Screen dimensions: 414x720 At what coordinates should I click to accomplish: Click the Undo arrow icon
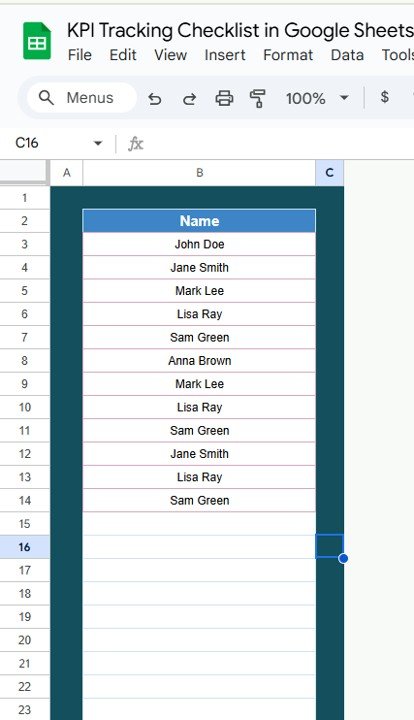[155, 98]
